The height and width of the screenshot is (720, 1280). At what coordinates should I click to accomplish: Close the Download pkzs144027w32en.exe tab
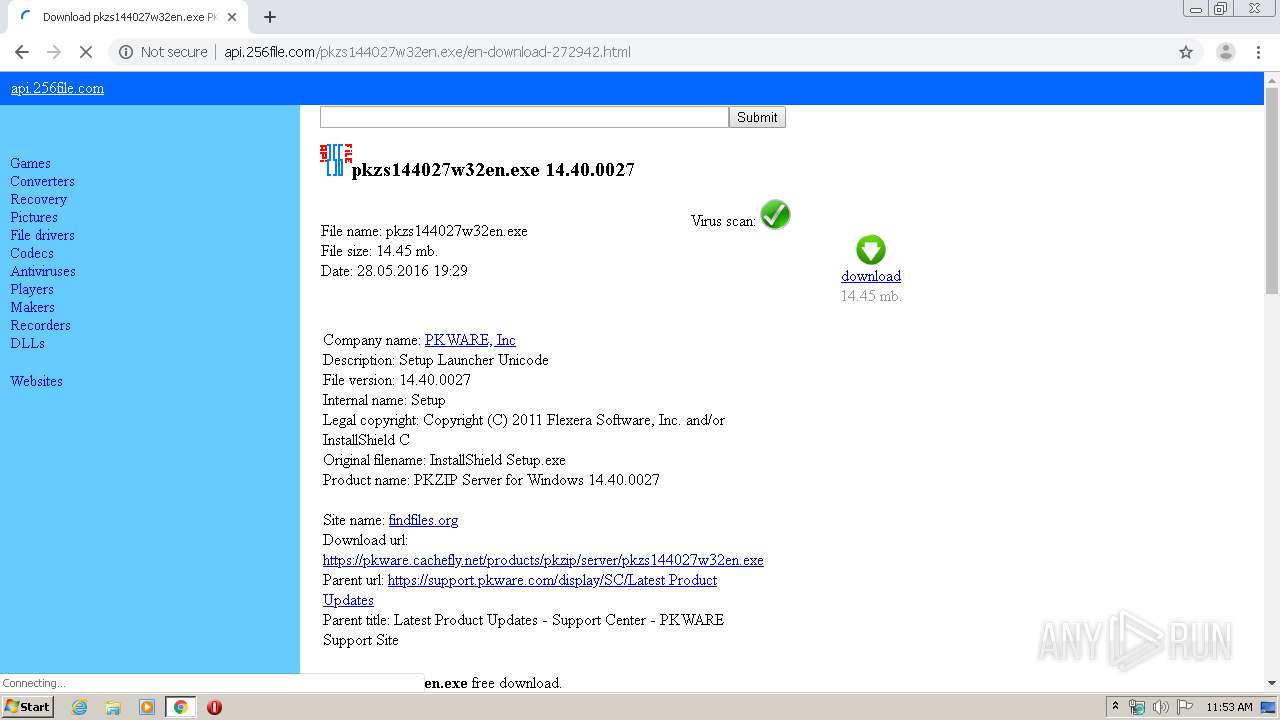click(232, 17)
